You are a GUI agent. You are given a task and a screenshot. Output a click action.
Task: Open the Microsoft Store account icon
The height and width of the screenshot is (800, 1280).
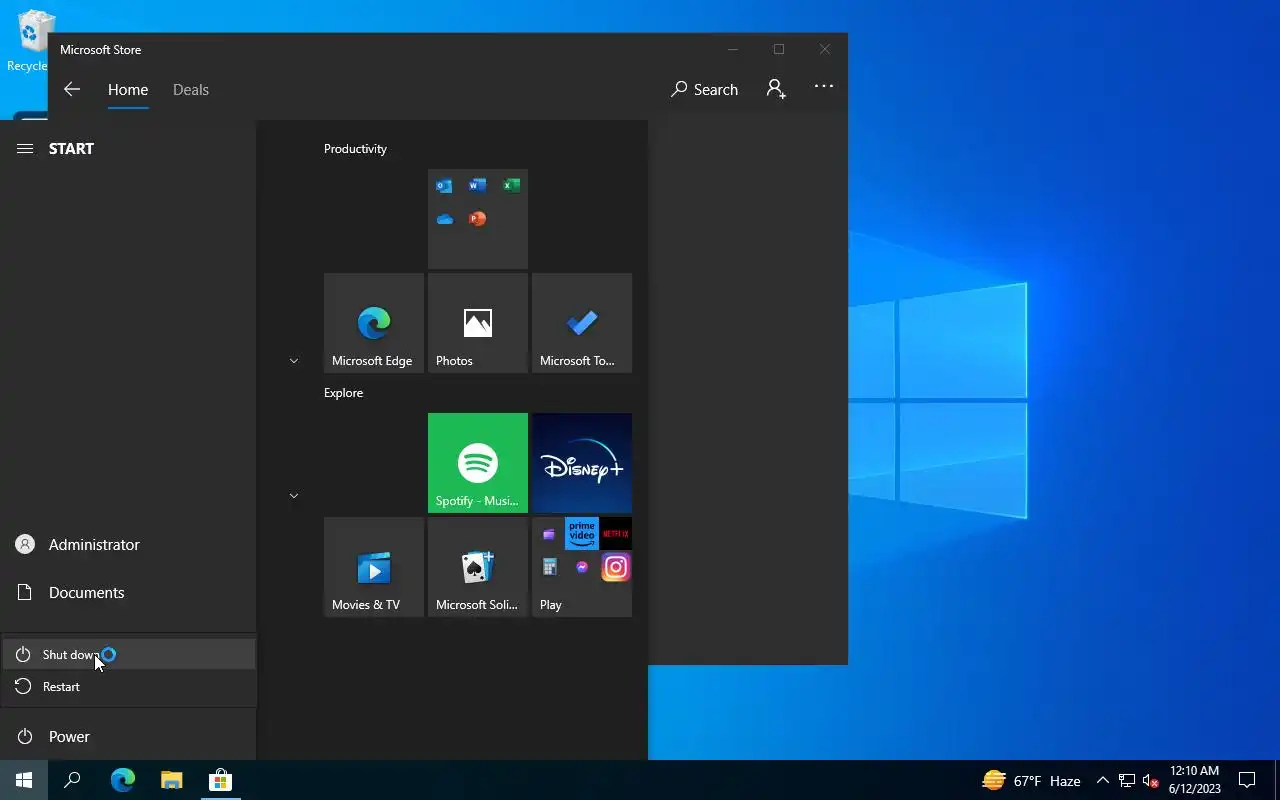[776, 89]
